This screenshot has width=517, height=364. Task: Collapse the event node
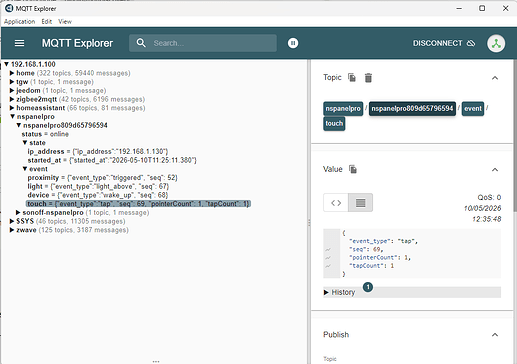(x=25, y=169)
